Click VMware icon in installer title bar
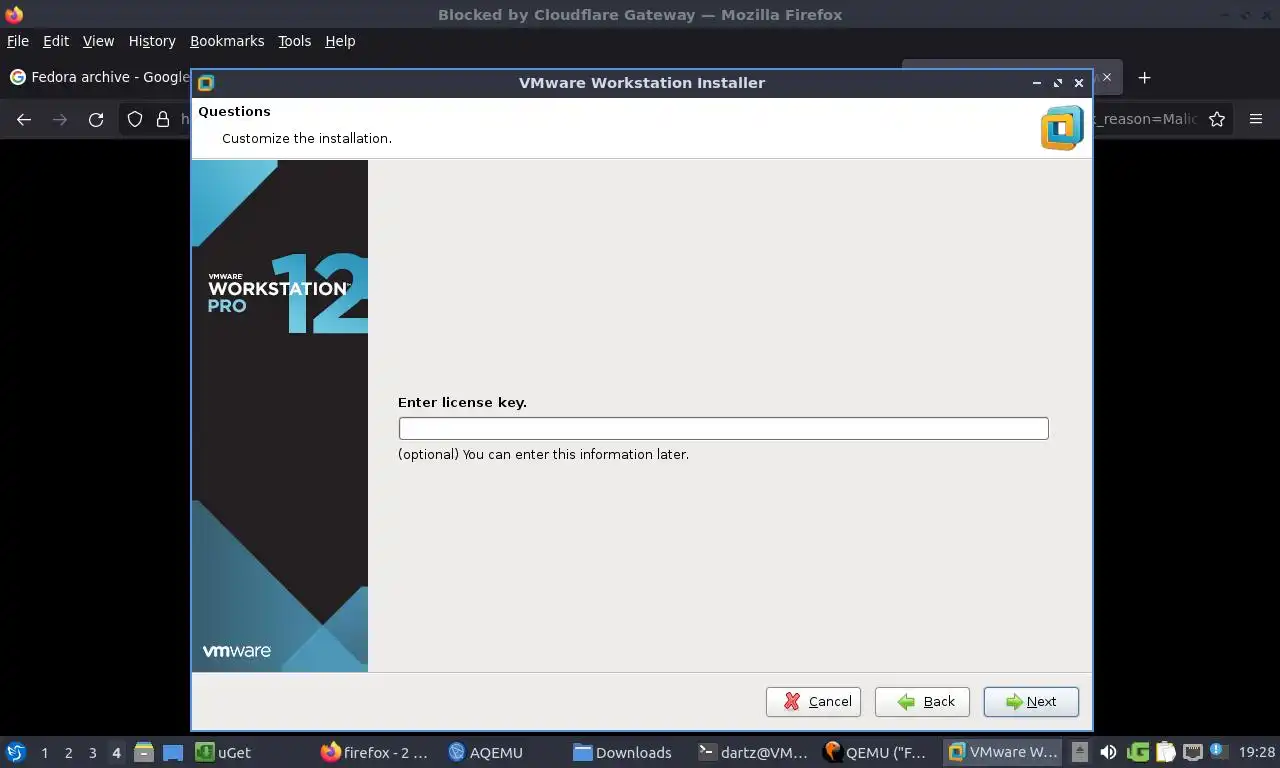 (206, 83)
